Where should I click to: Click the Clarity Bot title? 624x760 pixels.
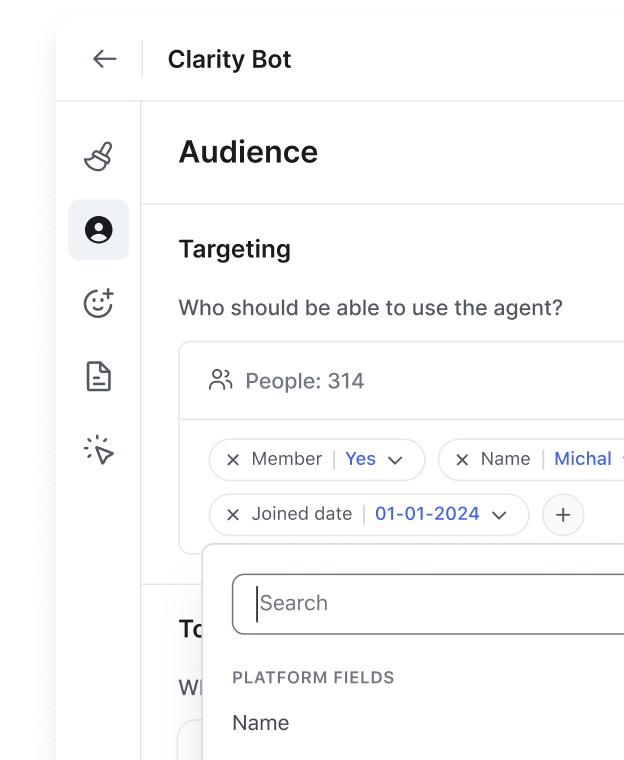pyautogui.click(x=229, y=59)
